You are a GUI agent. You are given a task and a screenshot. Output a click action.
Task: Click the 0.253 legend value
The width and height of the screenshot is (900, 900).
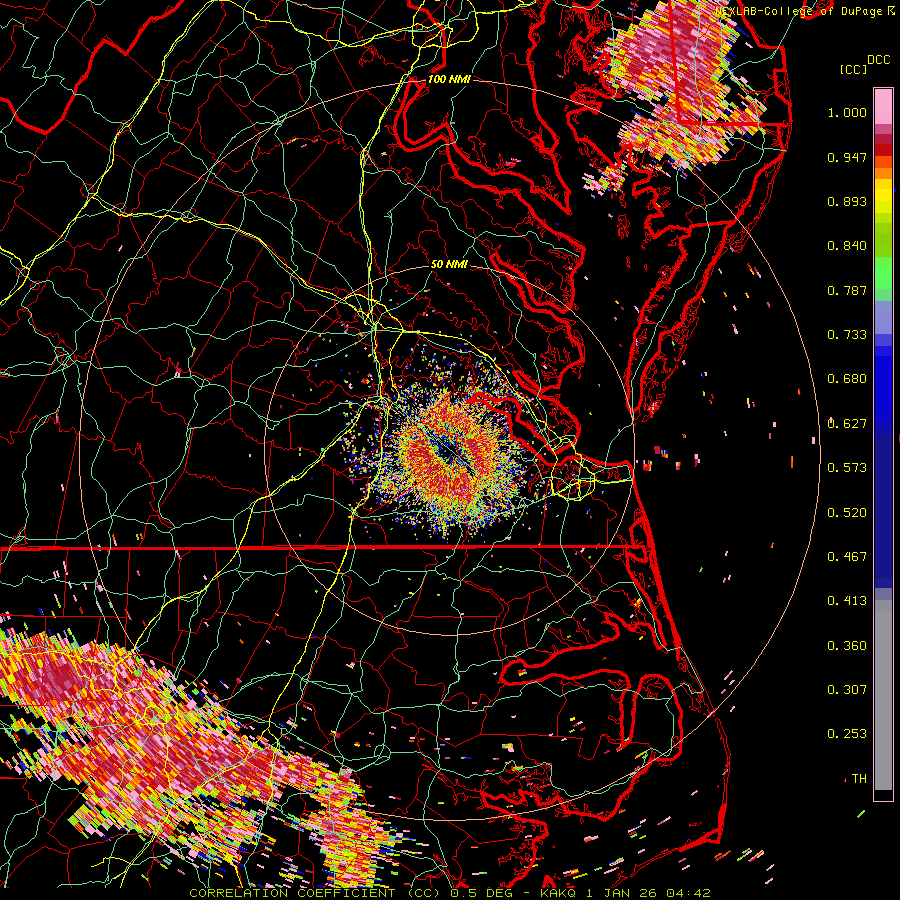coord(847,734)
